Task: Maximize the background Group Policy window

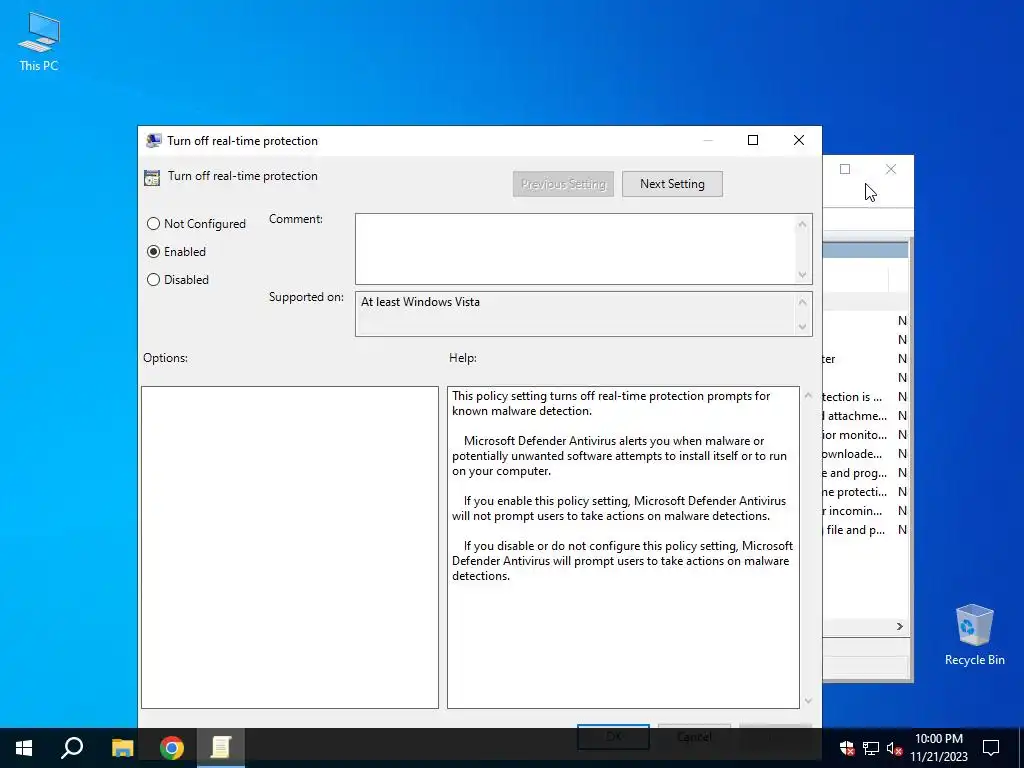Action: (845, 169)
